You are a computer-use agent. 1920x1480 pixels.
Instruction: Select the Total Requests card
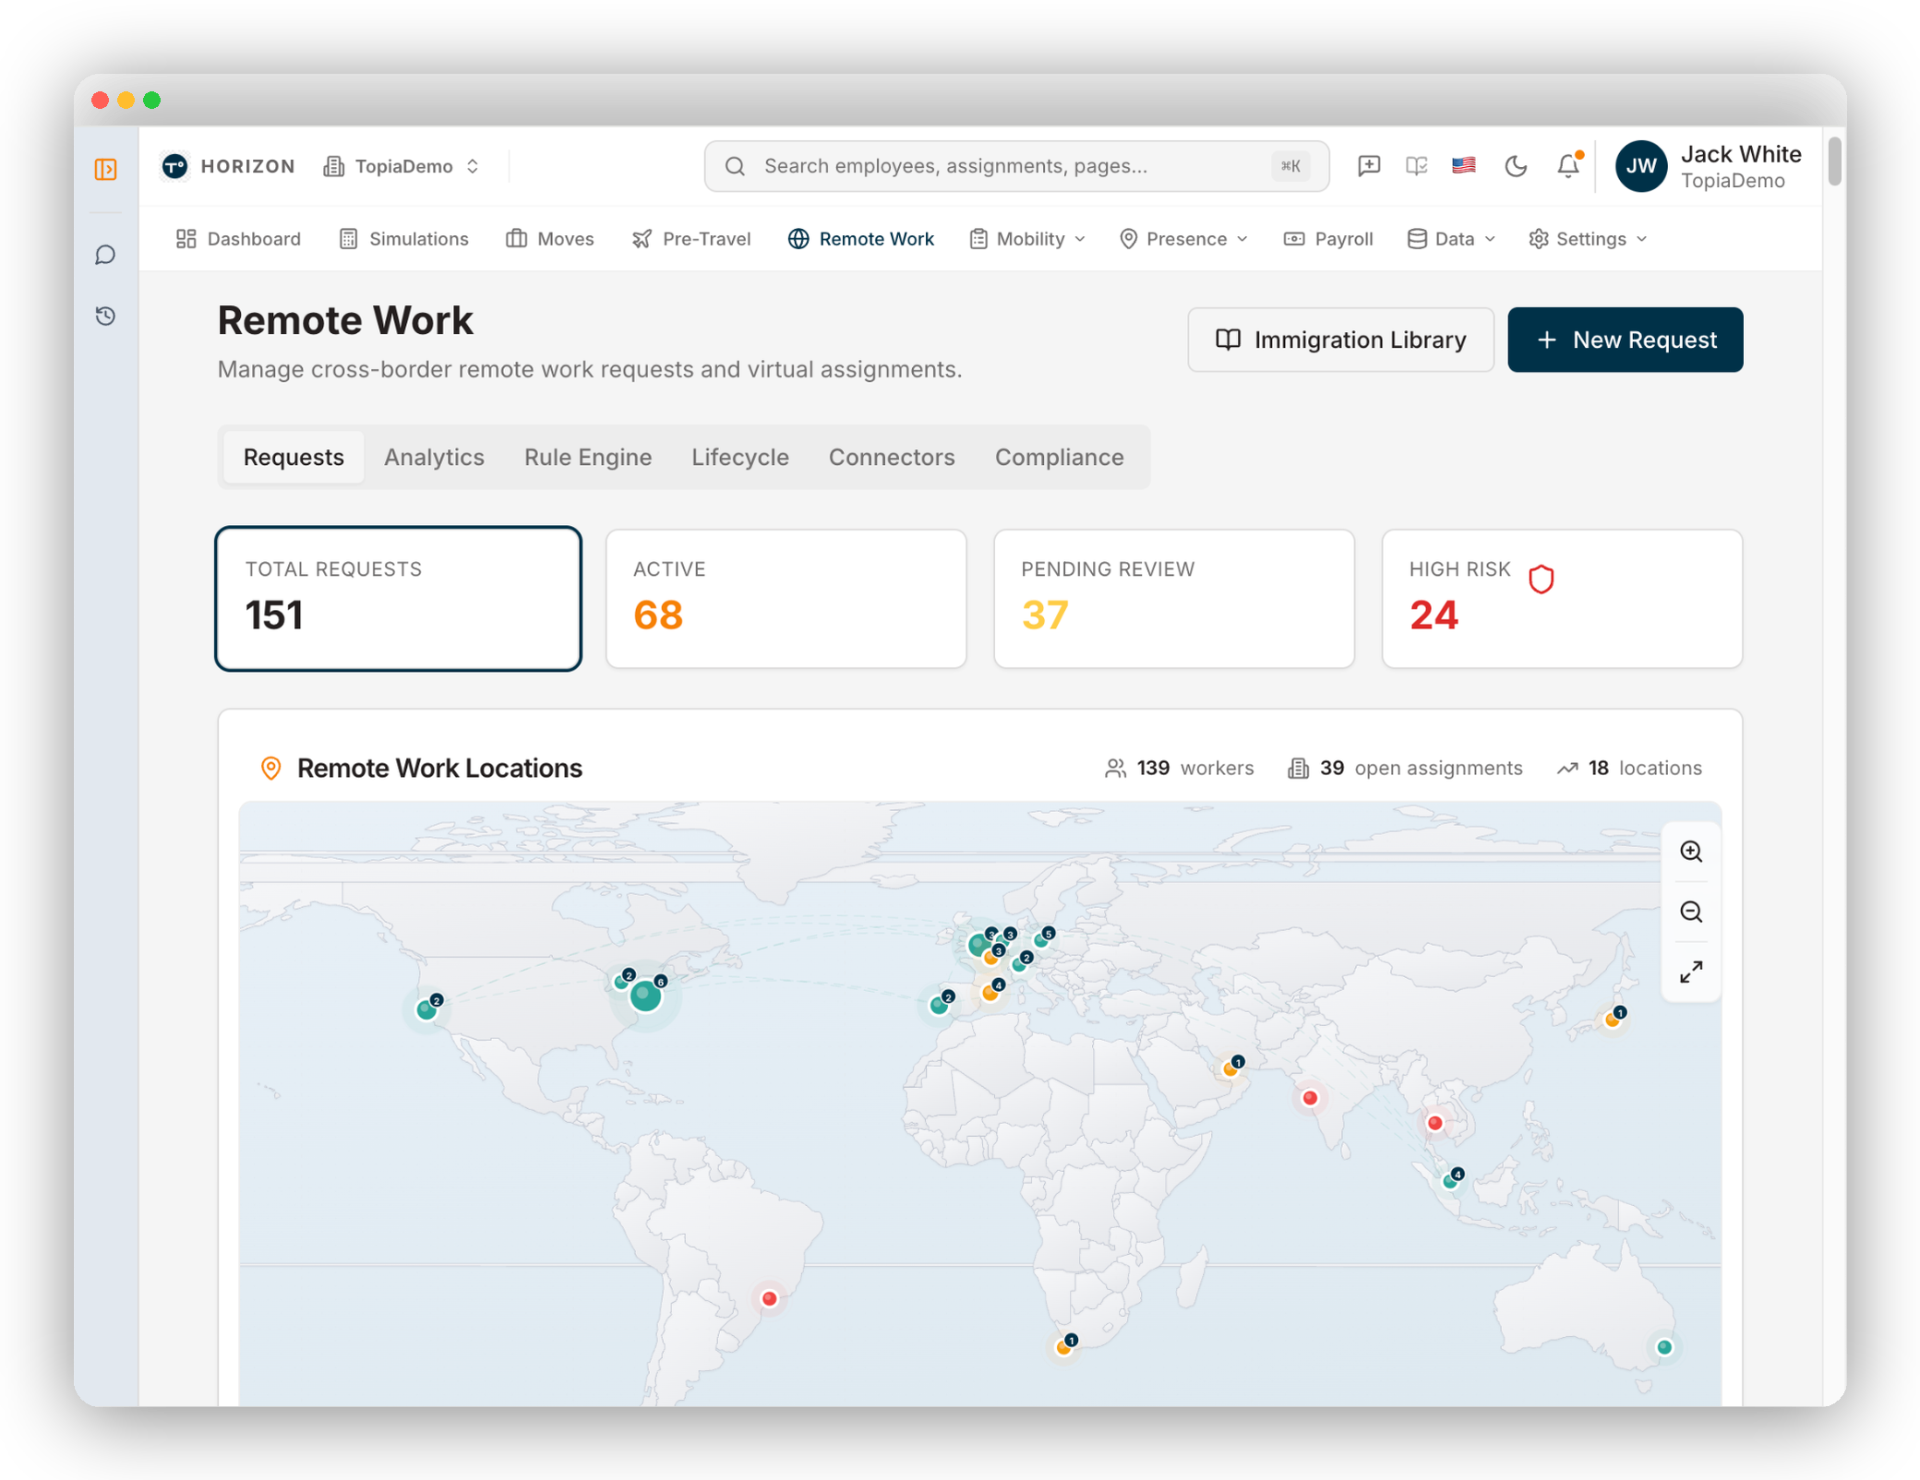coord(398,599)
